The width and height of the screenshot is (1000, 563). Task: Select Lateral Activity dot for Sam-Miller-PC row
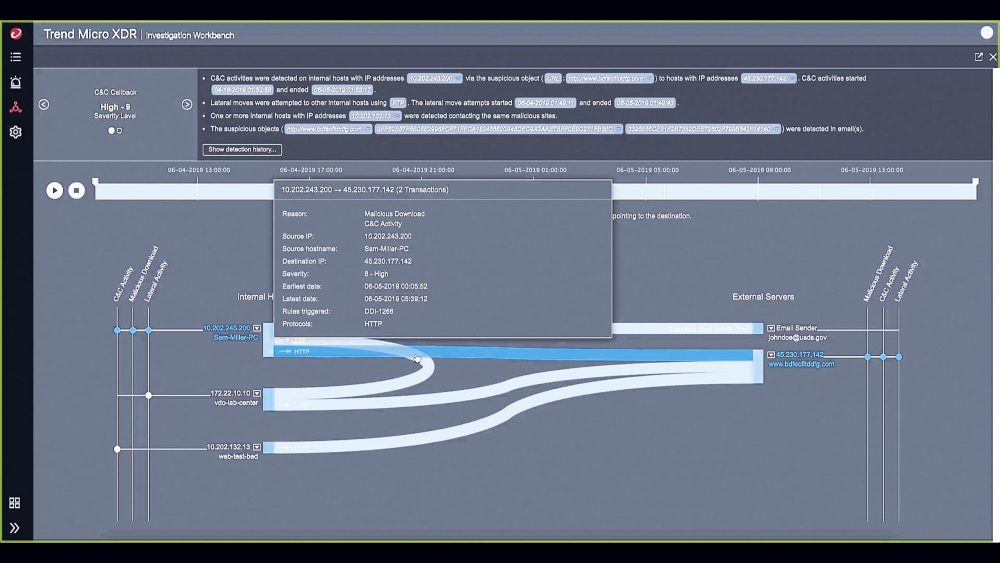149,330
